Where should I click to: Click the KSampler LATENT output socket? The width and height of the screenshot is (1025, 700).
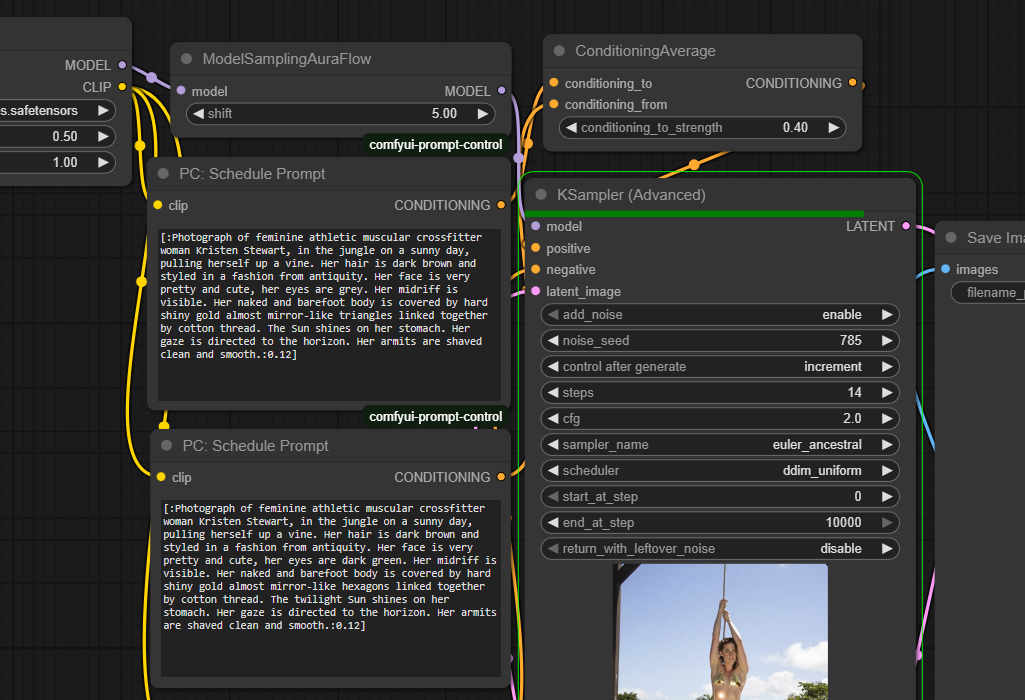click(906, 226)
